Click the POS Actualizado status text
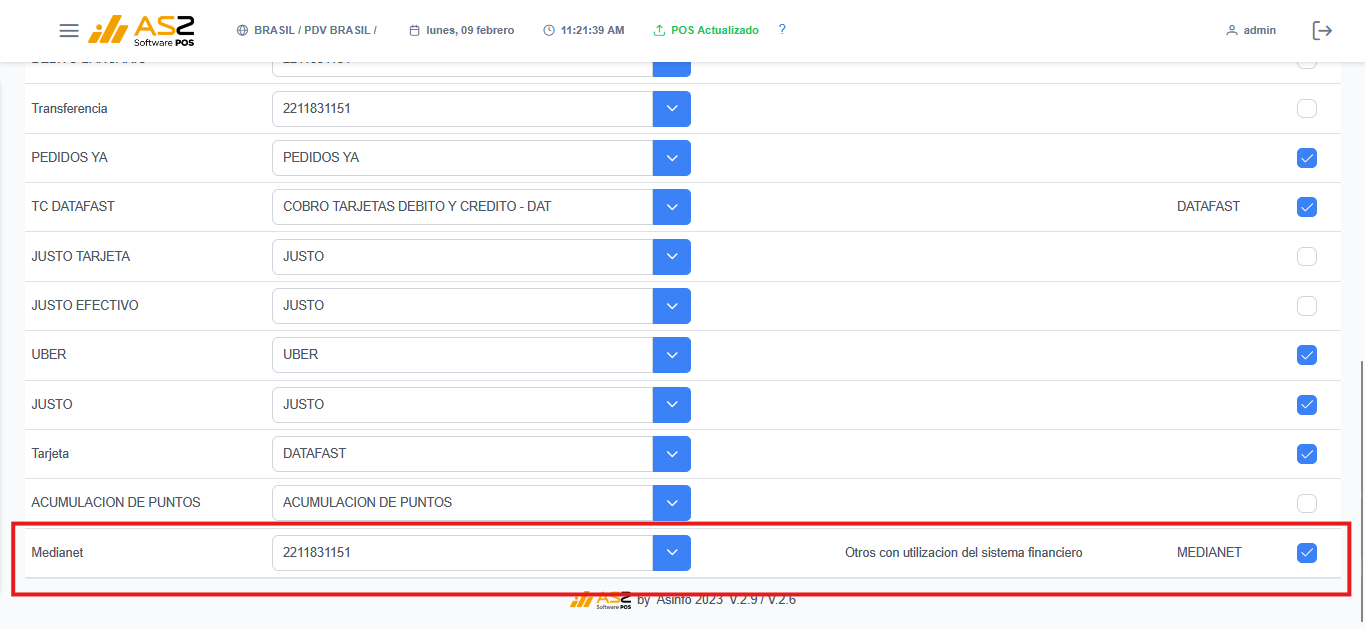1365x629 pixels. tap(715, 31)
